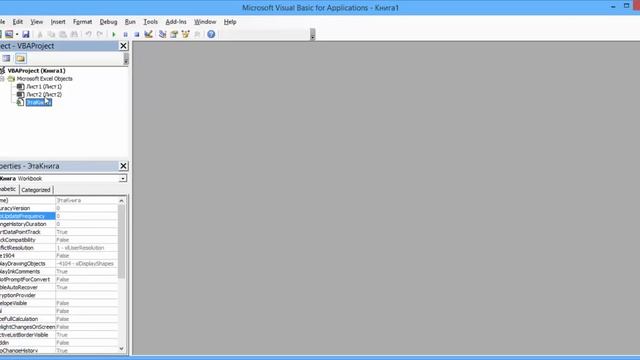
Task: Select Лист2 (Лист2) in project tree
Action: point(44,94)
